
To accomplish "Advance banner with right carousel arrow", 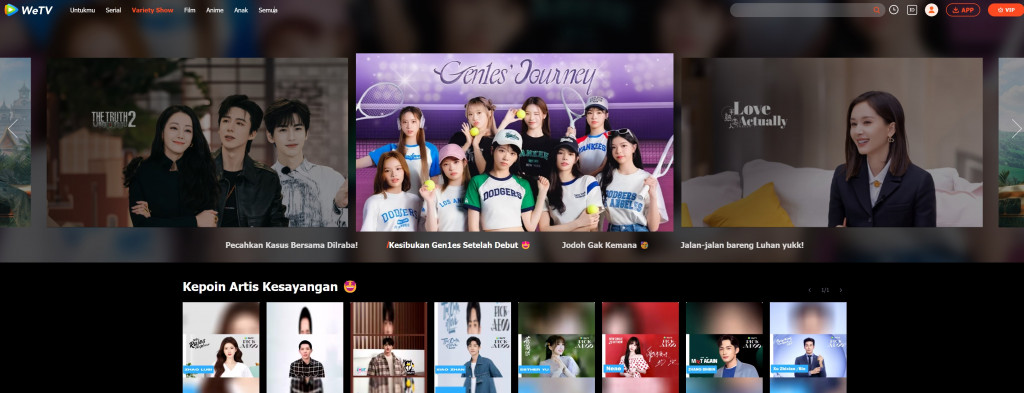I will (1016, 129).
